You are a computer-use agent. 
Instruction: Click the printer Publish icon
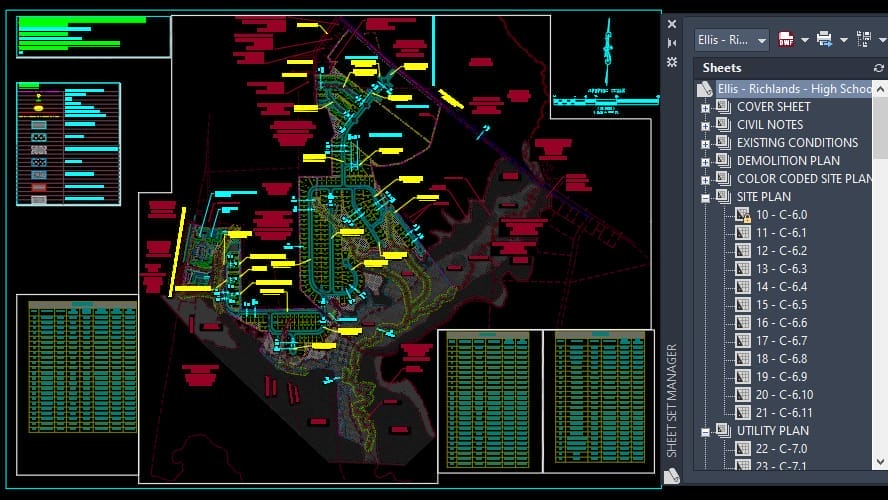824,39
